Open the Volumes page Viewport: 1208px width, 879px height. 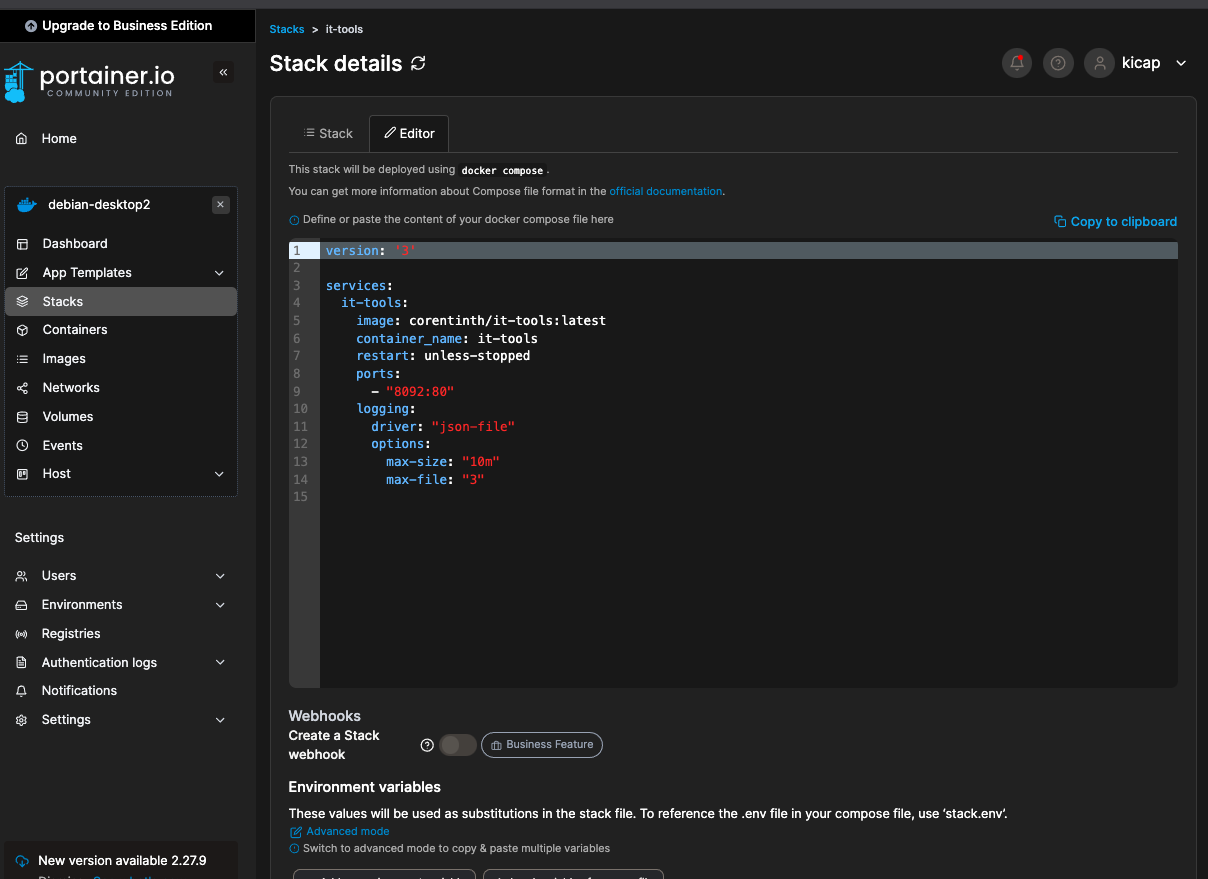(121, 417)
